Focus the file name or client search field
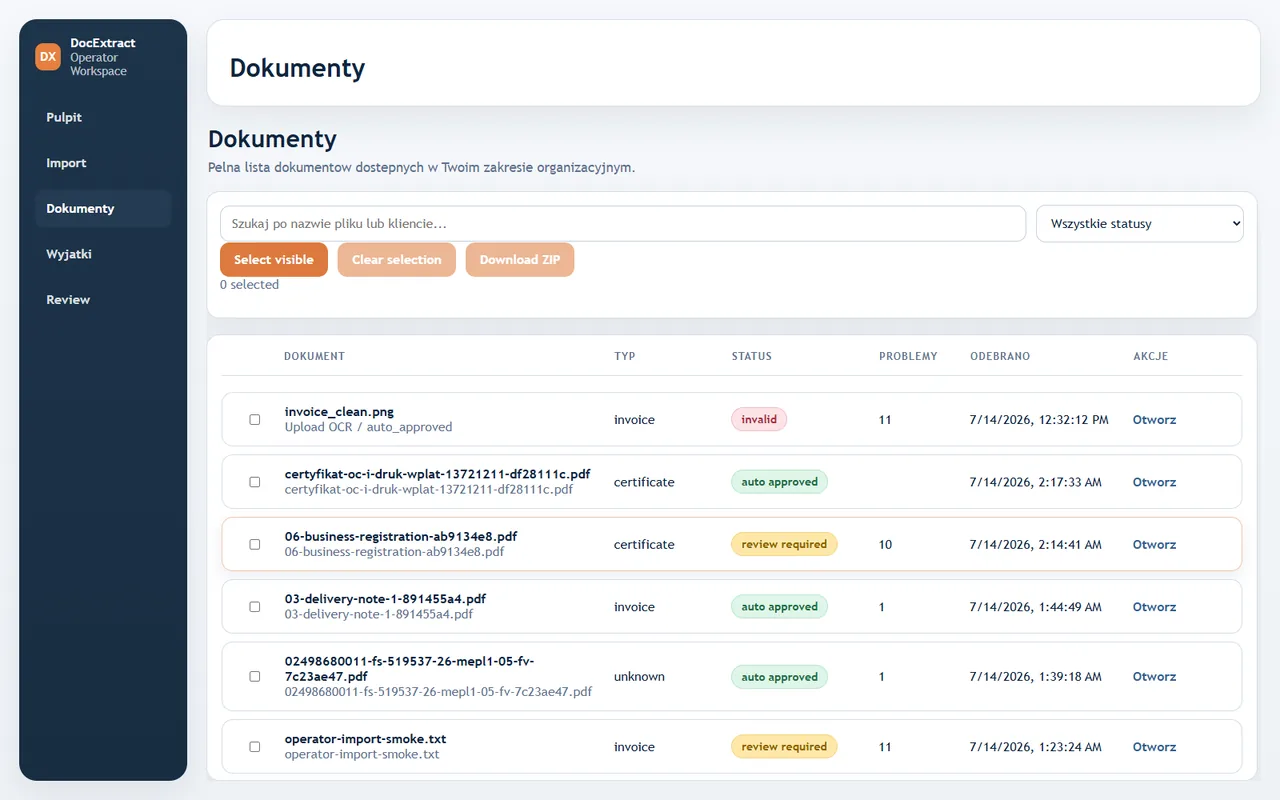The width and height of the screenshot is (1280, 800). pyautogui.click(x=623, y=224)
